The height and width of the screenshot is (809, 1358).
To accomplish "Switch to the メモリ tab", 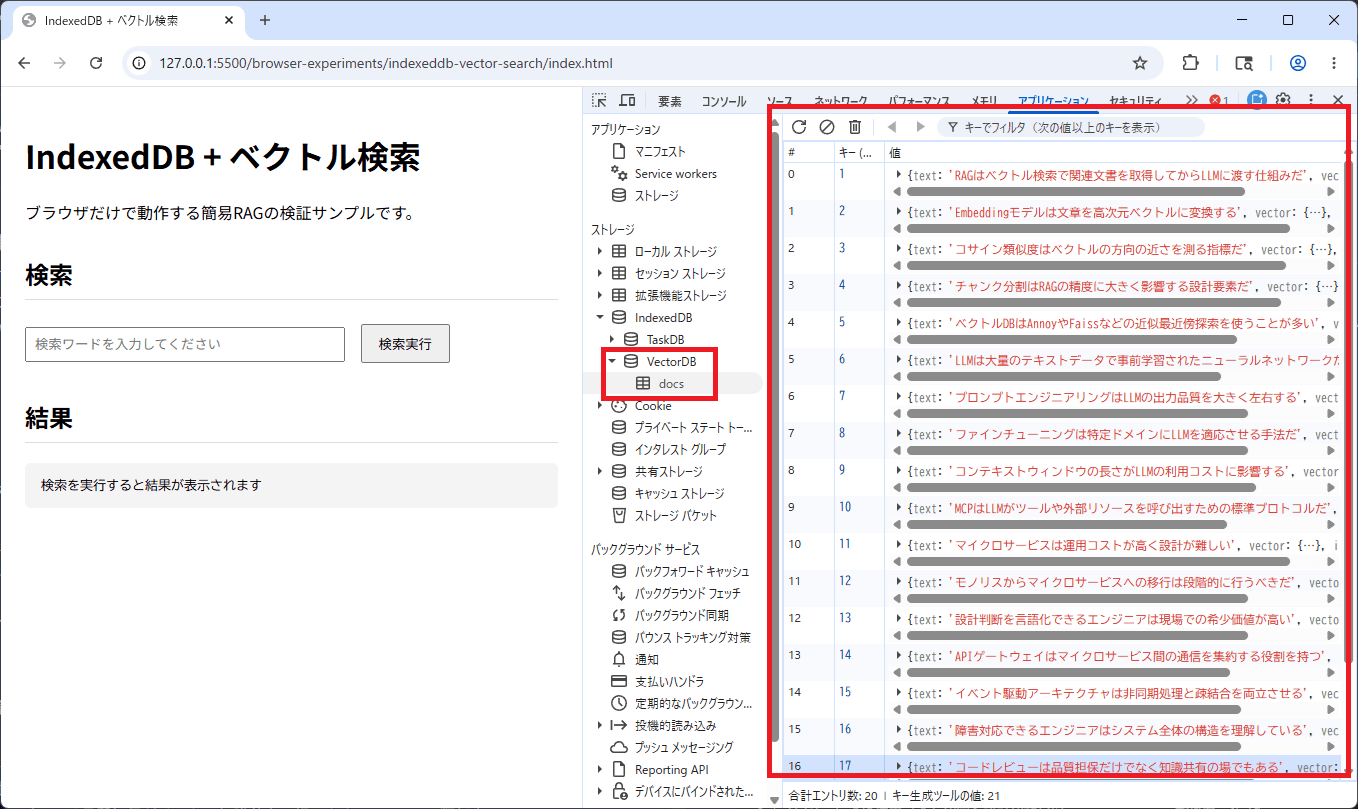I will point(985,101).
